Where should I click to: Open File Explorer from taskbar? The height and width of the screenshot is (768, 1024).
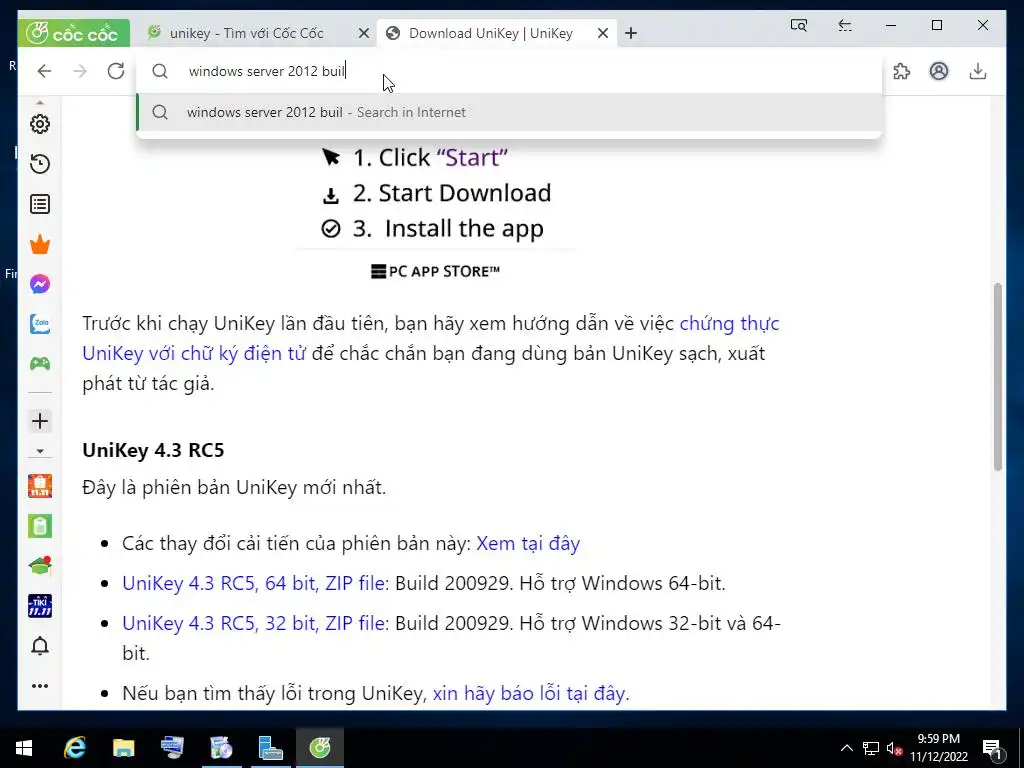(123, 748)
